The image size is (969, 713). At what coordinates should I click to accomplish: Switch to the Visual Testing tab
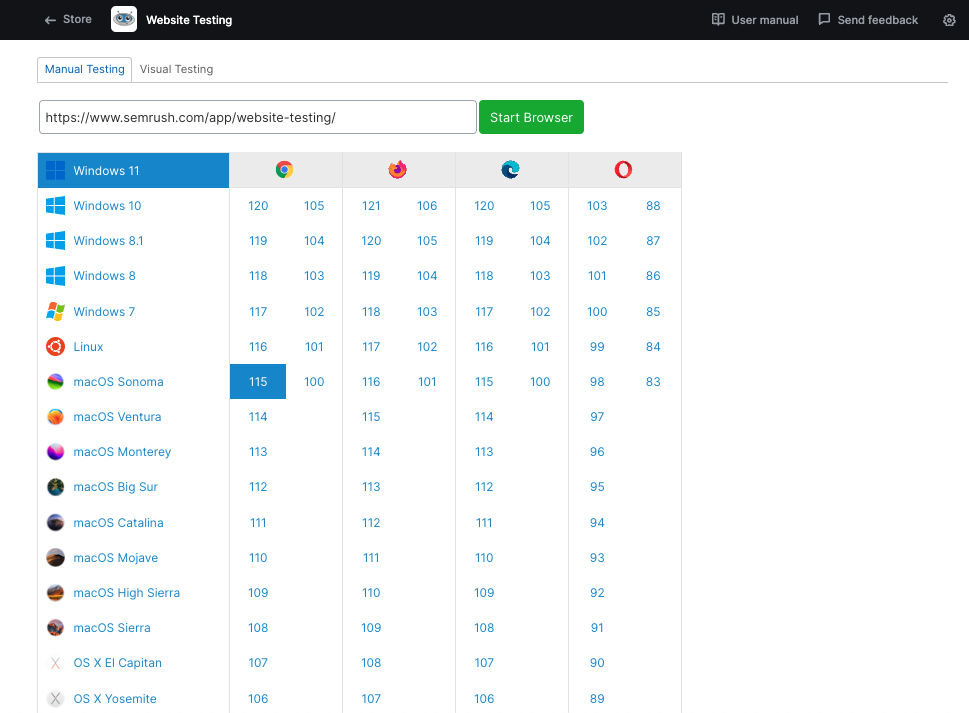[176, 69]
